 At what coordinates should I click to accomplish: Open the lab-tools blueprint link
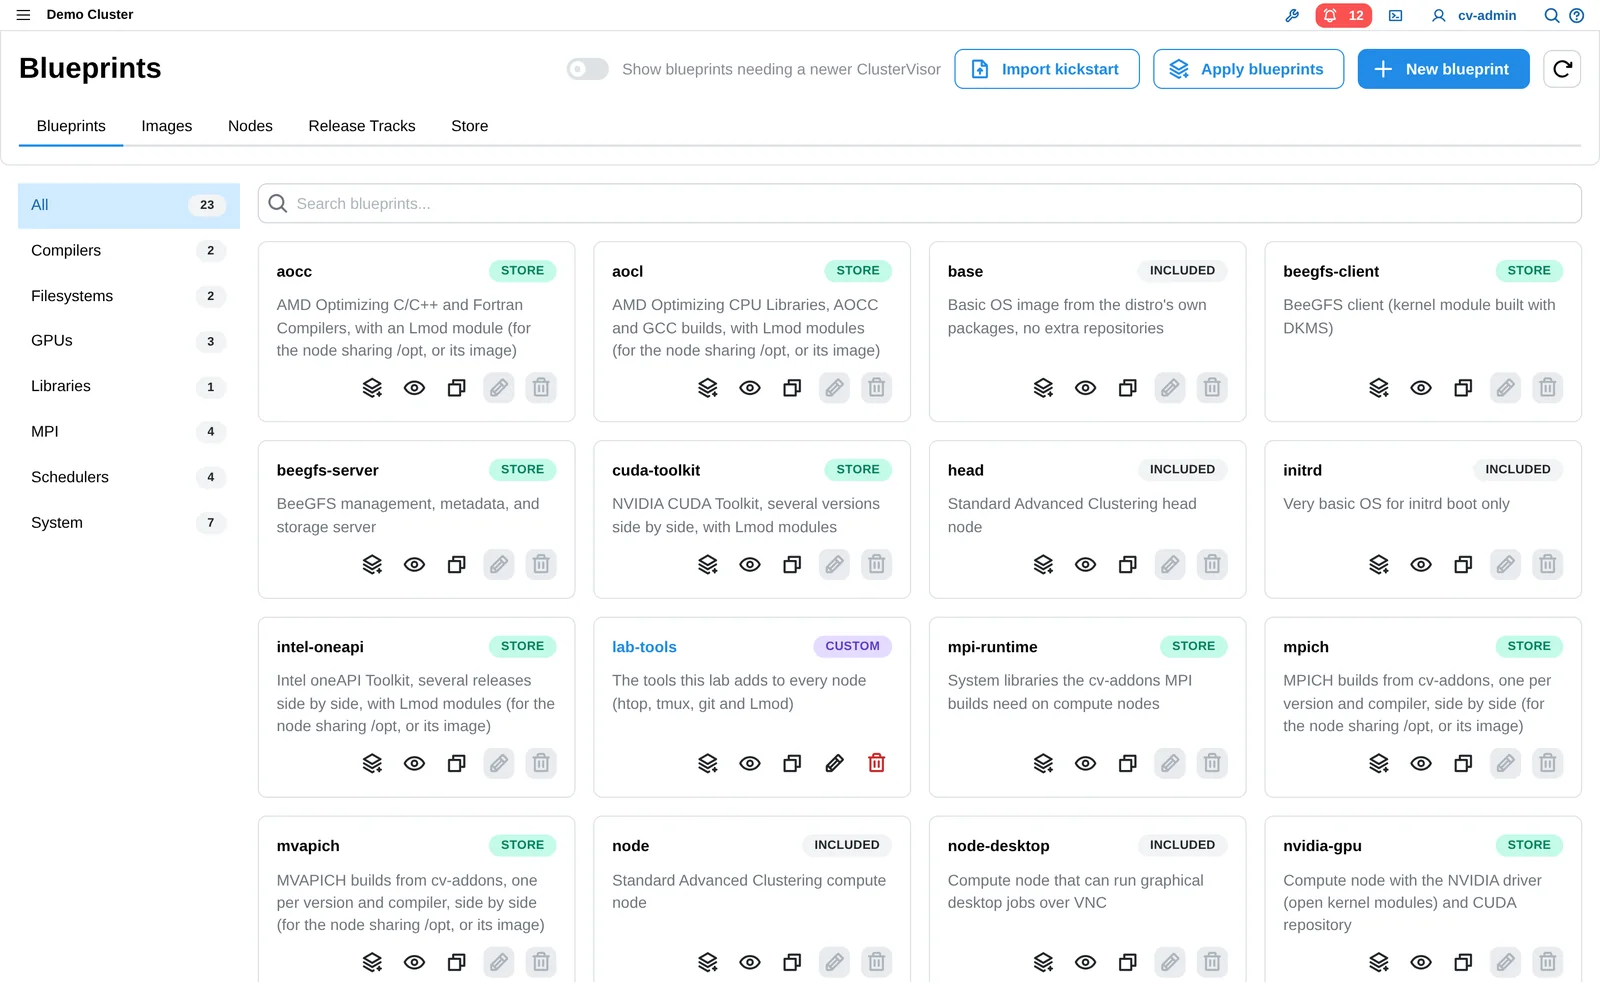pos(644,647)
